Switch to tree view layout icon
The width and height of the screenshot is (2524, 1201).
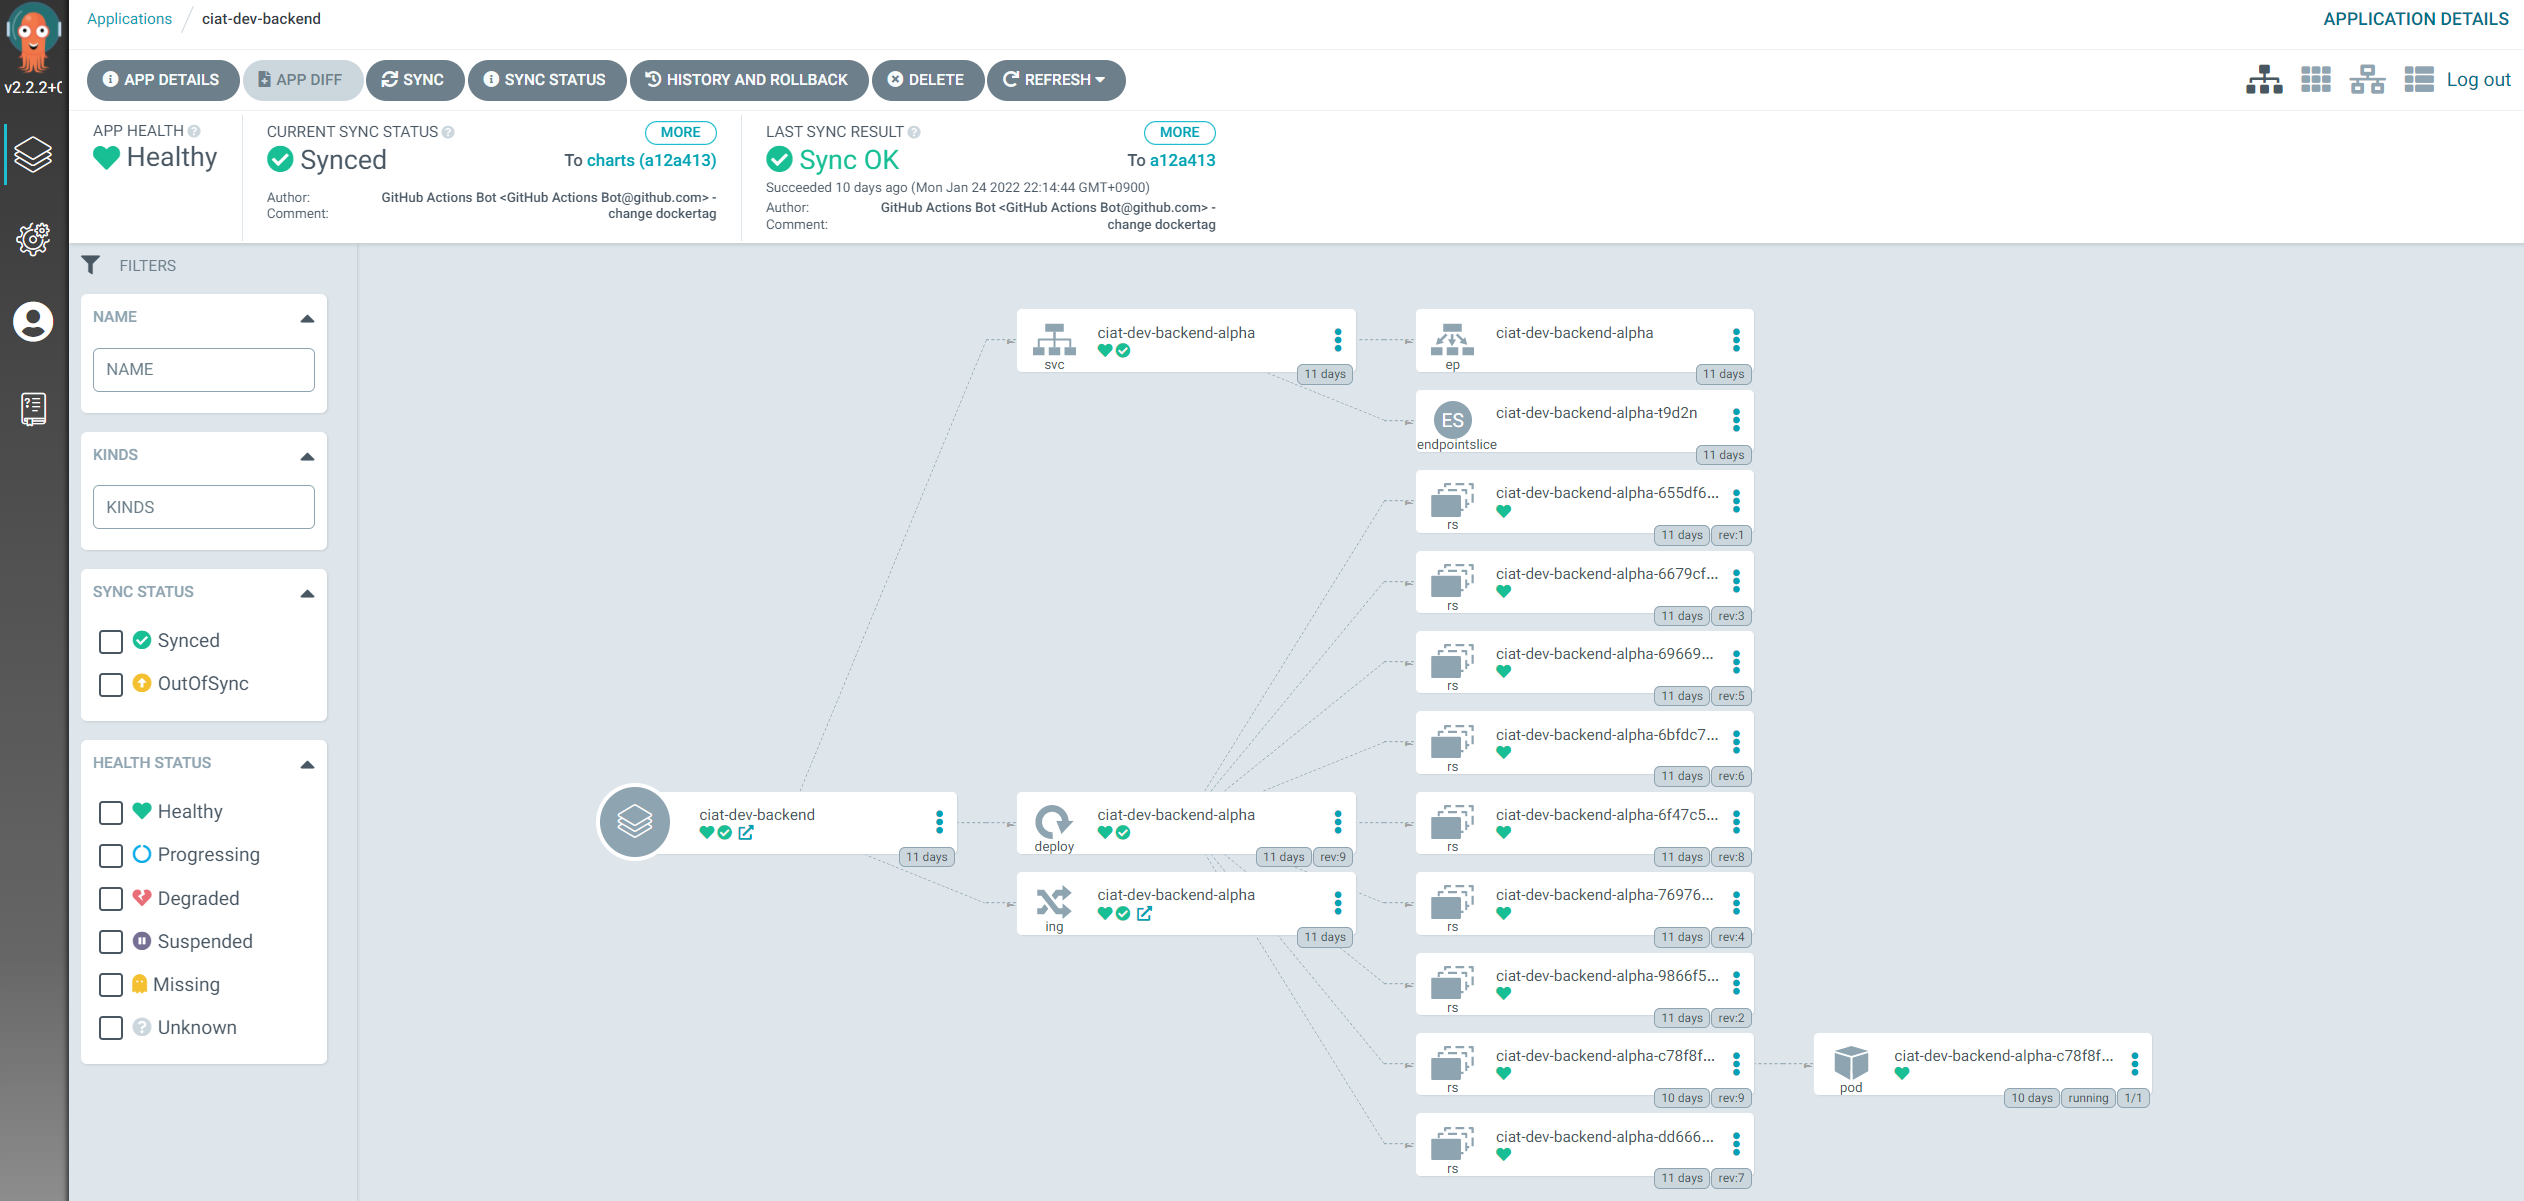(x=2263, y=80)
